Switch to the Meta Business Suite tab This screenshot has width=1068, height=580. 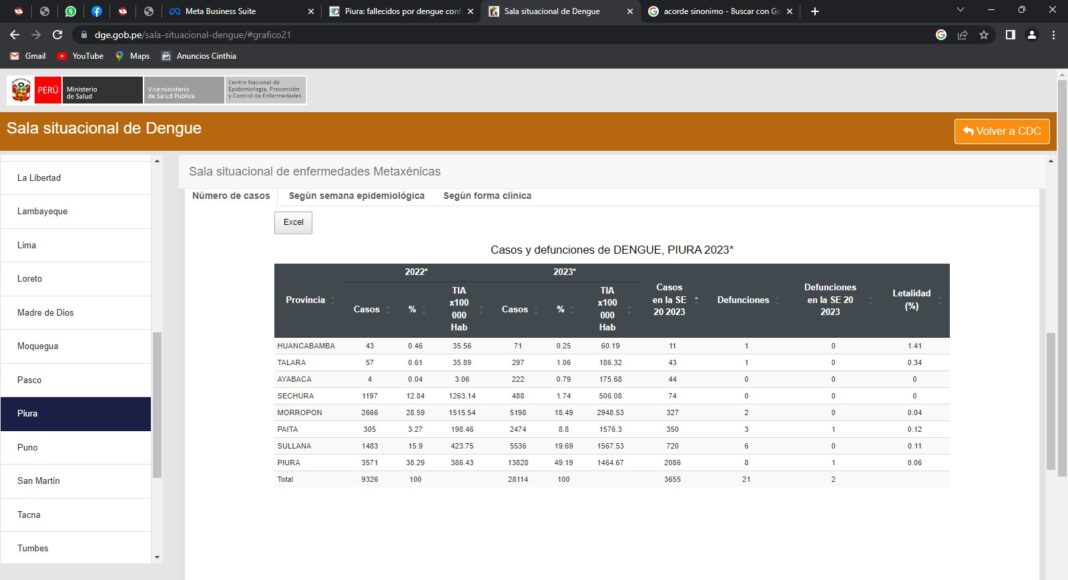[x=241, y=12]
